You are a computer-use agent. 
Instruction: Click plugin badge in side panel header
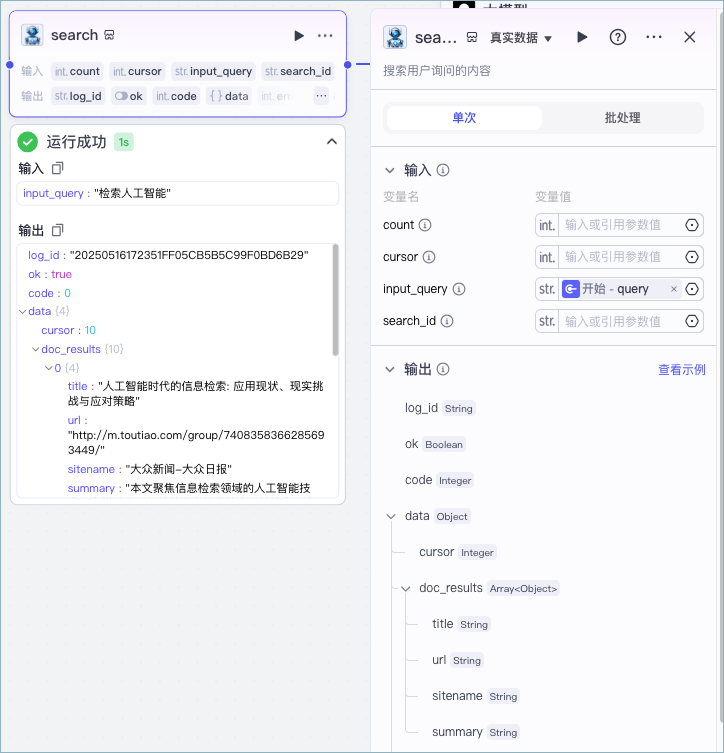pyautogui.click(x=472, y=37)
